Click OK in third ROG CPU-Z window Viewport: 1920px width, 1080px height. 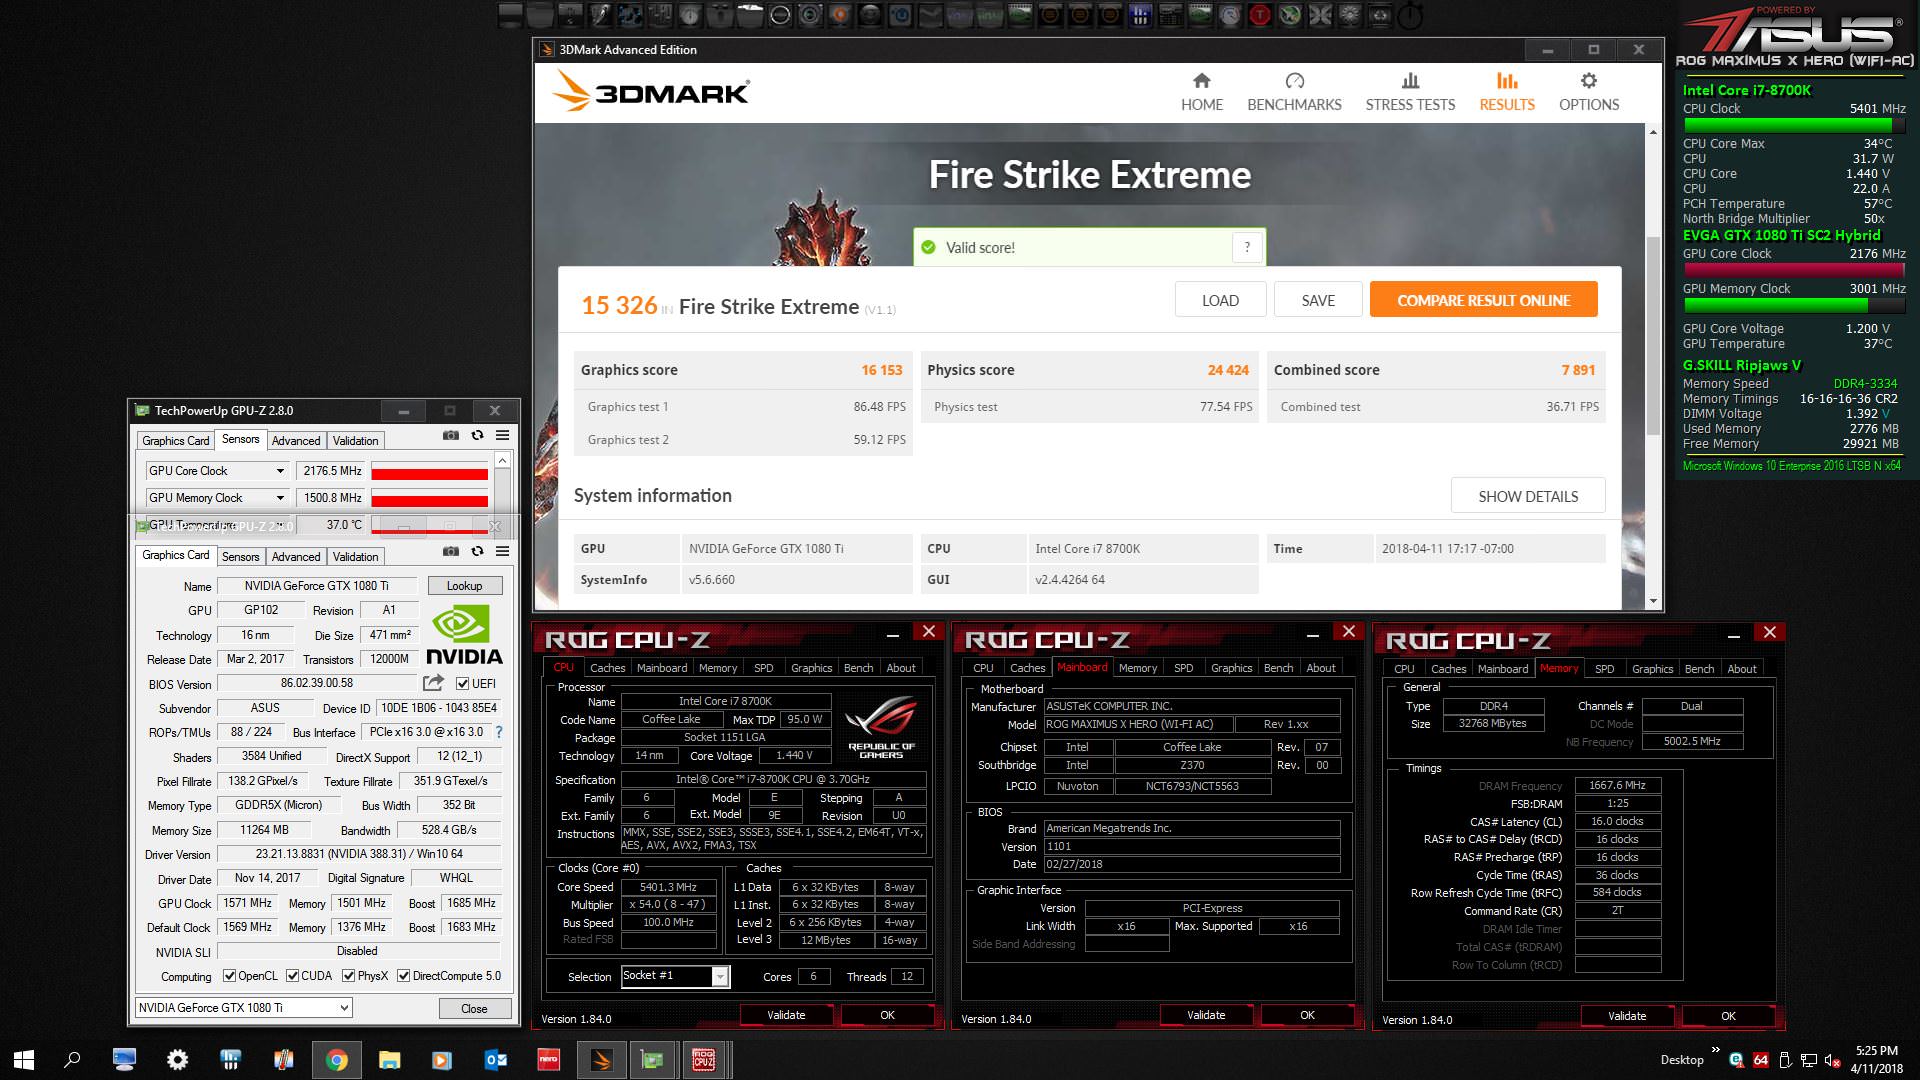click(1728, 1016)
